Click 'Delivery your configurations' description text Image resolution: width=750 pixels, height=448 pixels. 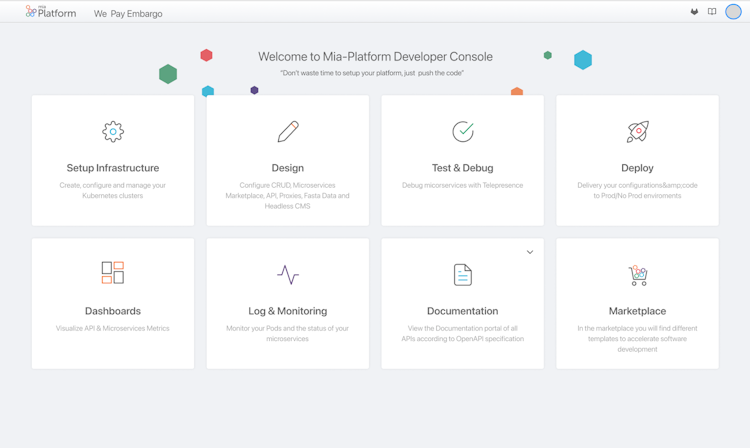pos(637,190)
